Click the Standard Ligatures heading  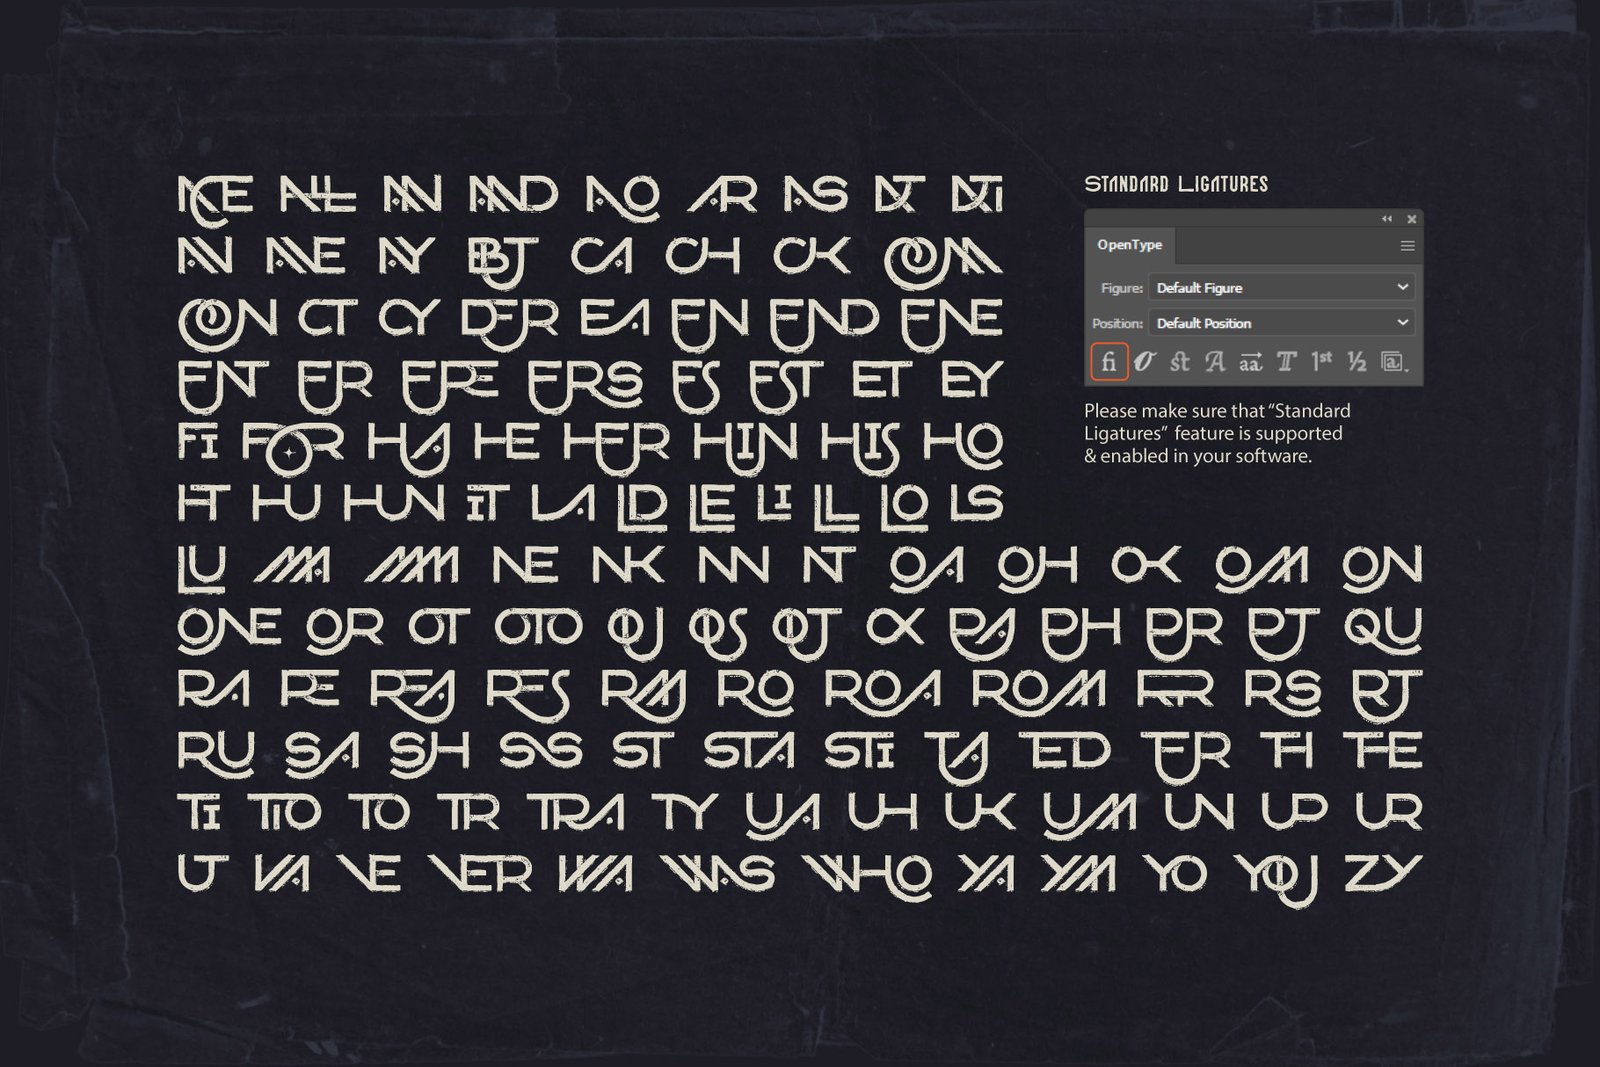click(x=1176, y=184)
